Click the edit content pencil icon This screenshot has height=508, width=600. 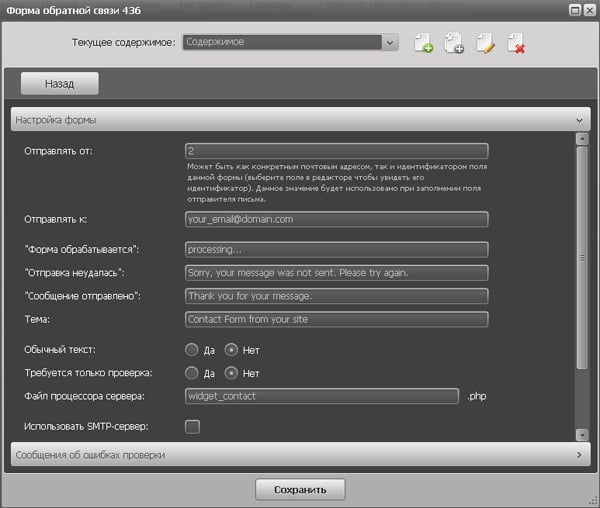click(x=485, y=44)
